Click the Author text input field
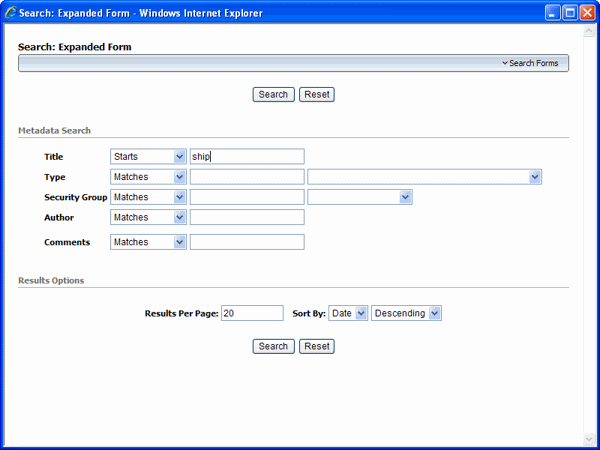Screen dimensions: 600x450 tap(247, 217)
